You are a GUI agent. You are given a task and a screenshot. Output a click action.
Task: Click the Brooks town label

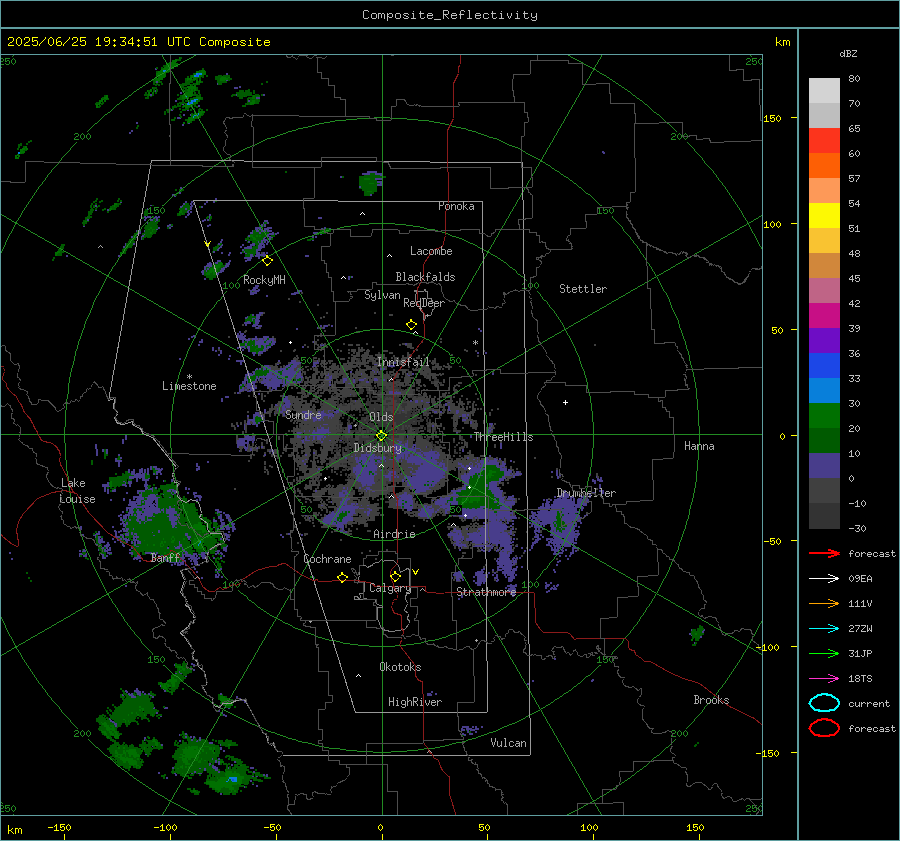pyautogui.click(x=711, y=700)
